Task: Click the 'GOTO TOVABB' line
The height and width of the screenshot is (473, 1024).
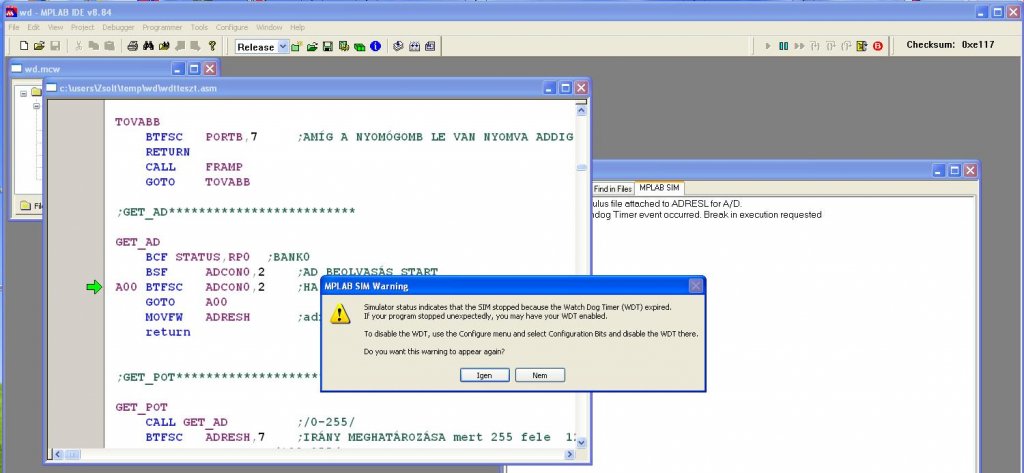Action: click(198, 182)
